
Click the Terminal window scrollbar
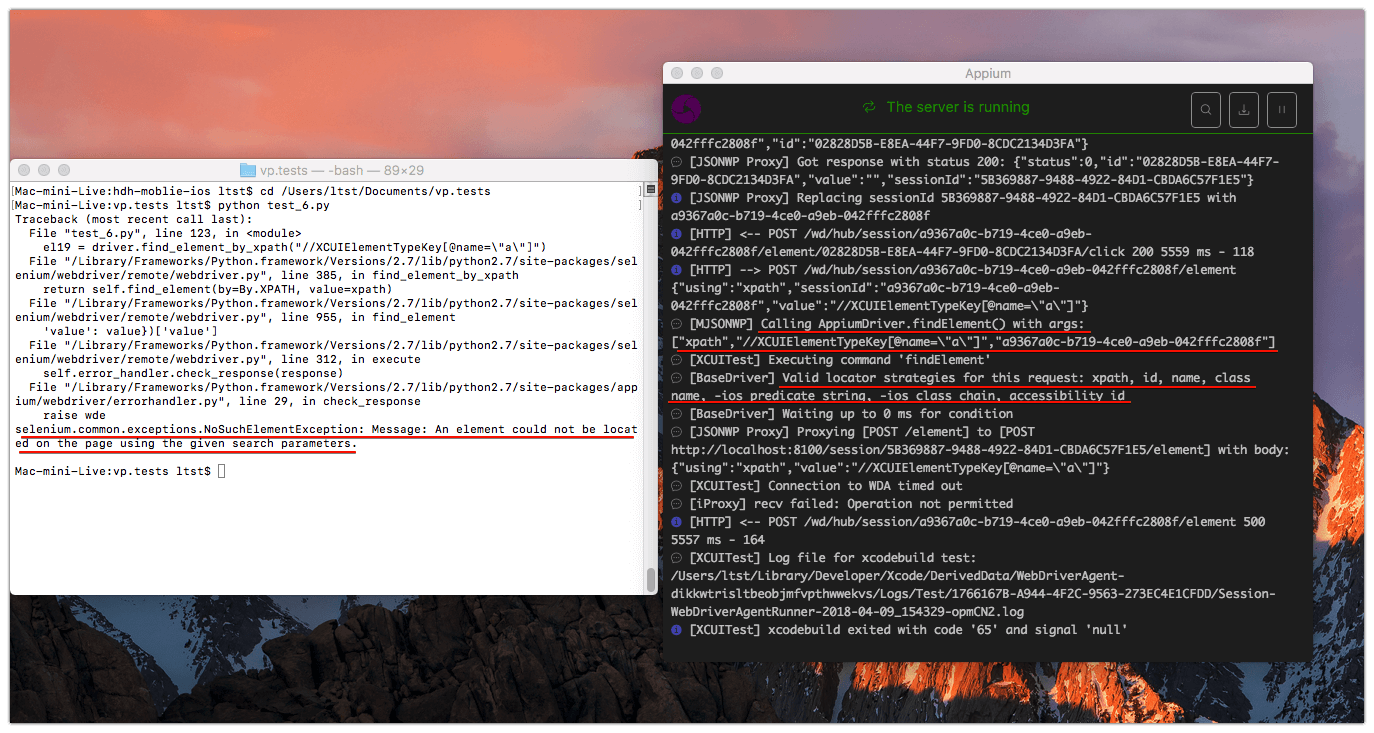point(651,580)
